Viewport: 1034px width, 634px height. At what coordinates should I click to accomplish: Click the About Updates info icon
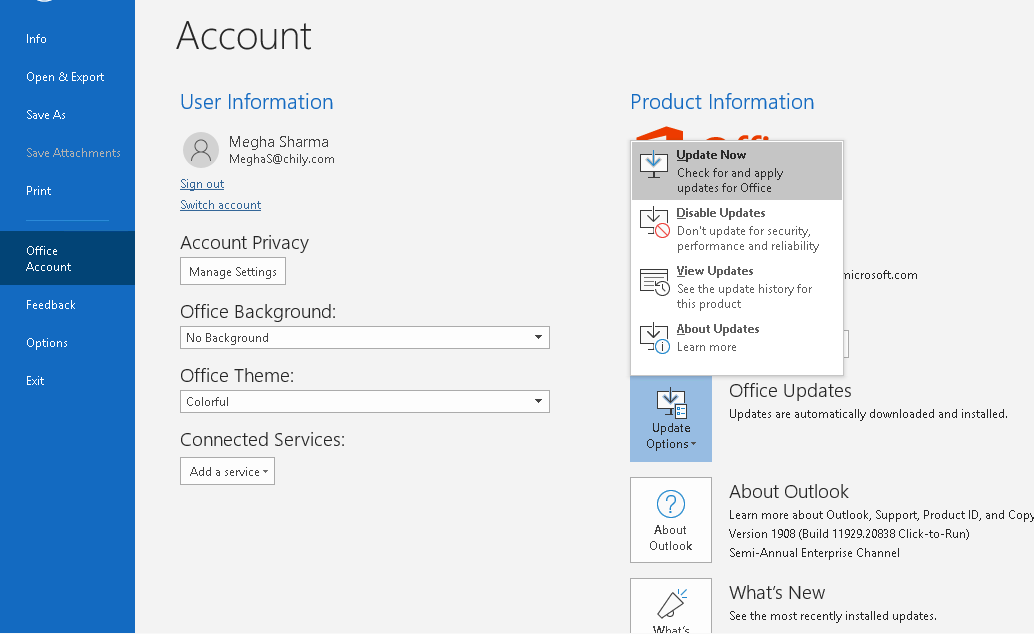pos(655,338)
